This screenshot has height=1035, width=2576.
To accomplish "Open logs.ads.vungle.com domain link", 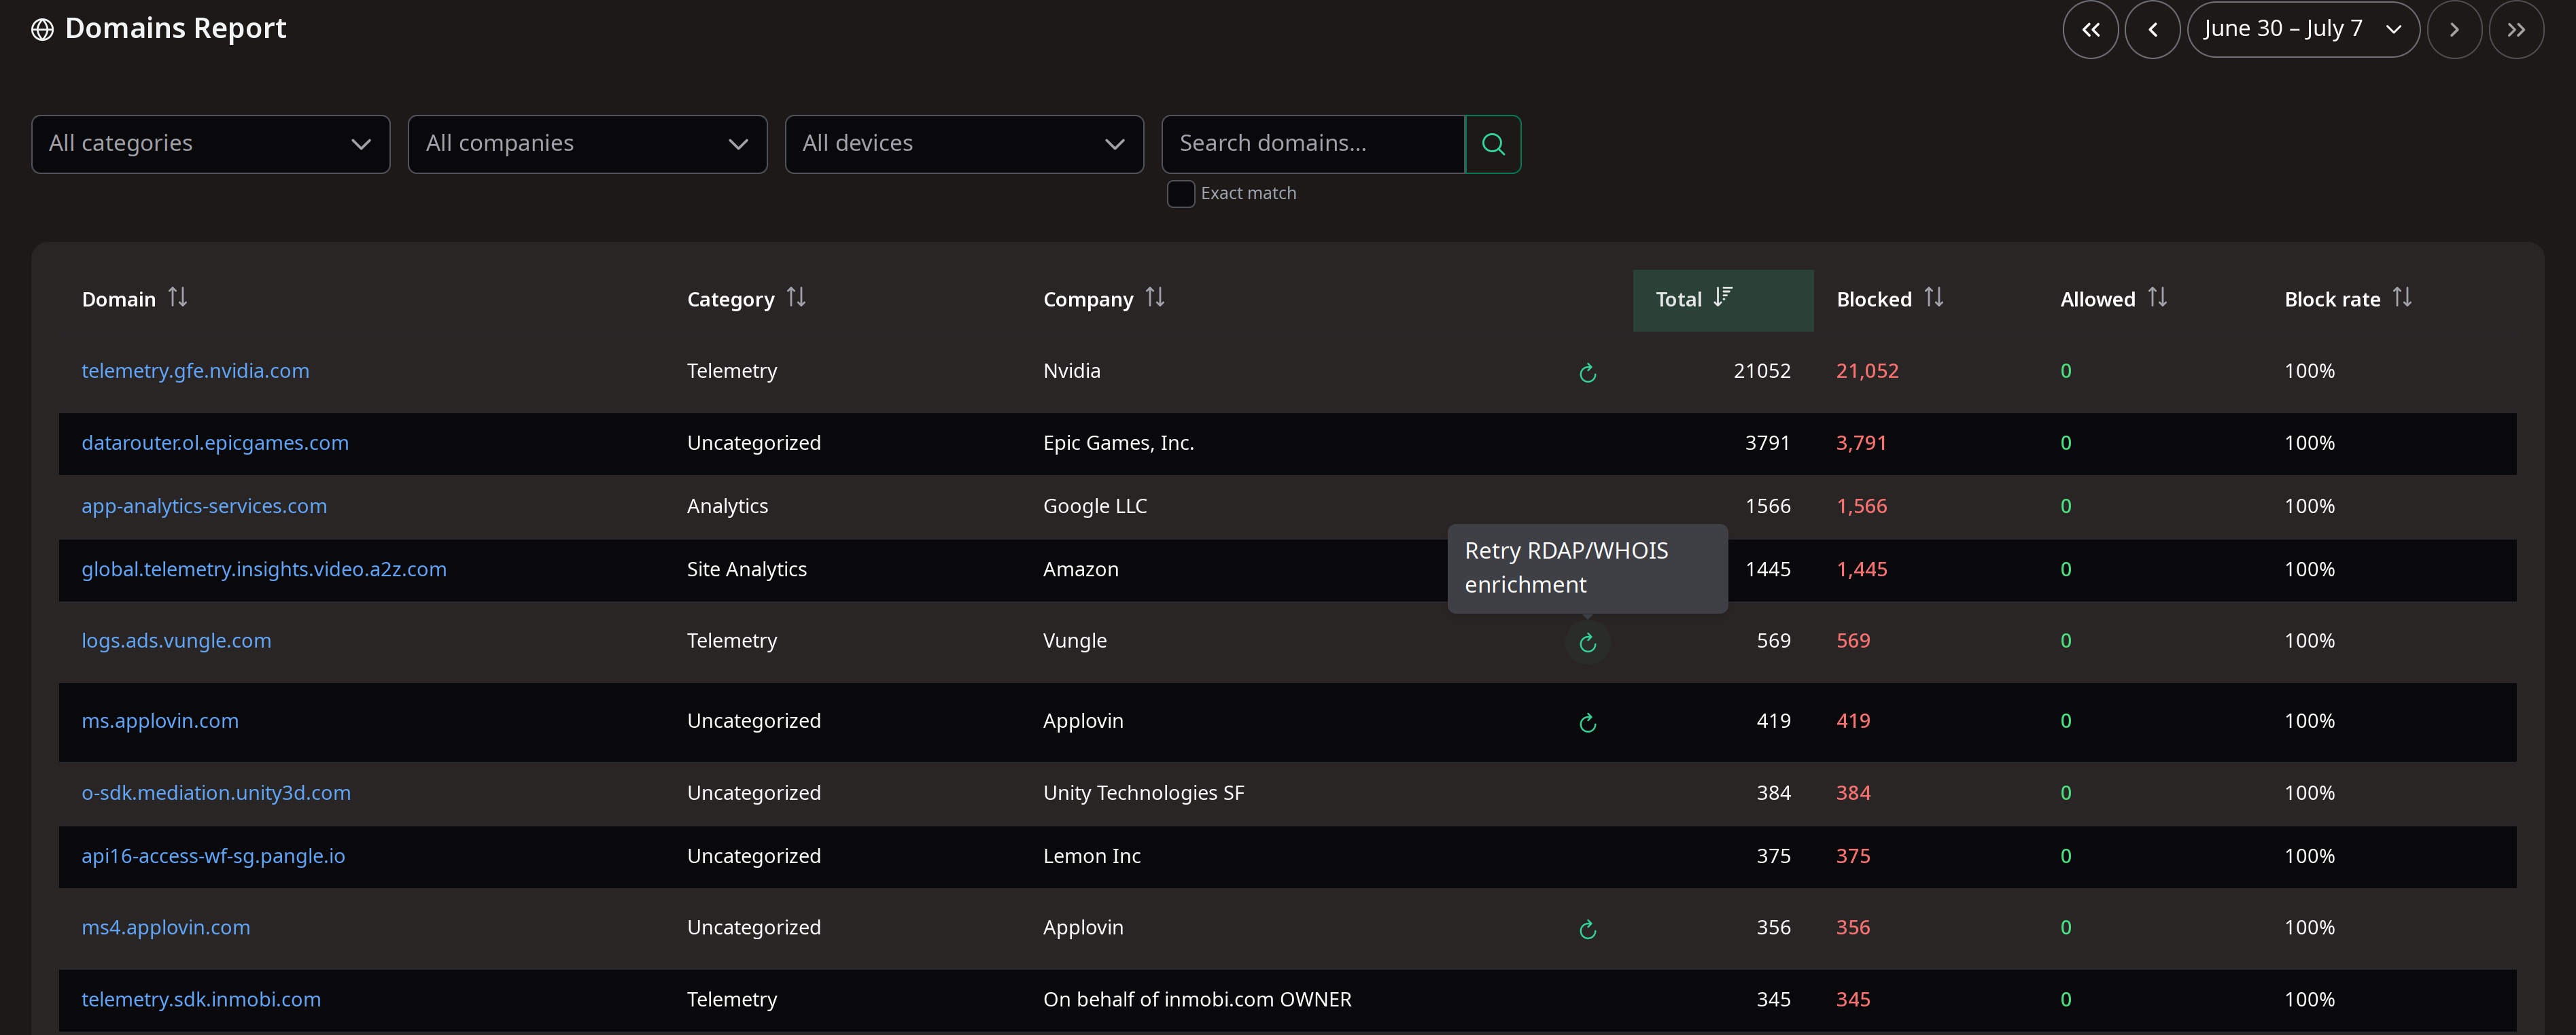I will tap(176, 641).
